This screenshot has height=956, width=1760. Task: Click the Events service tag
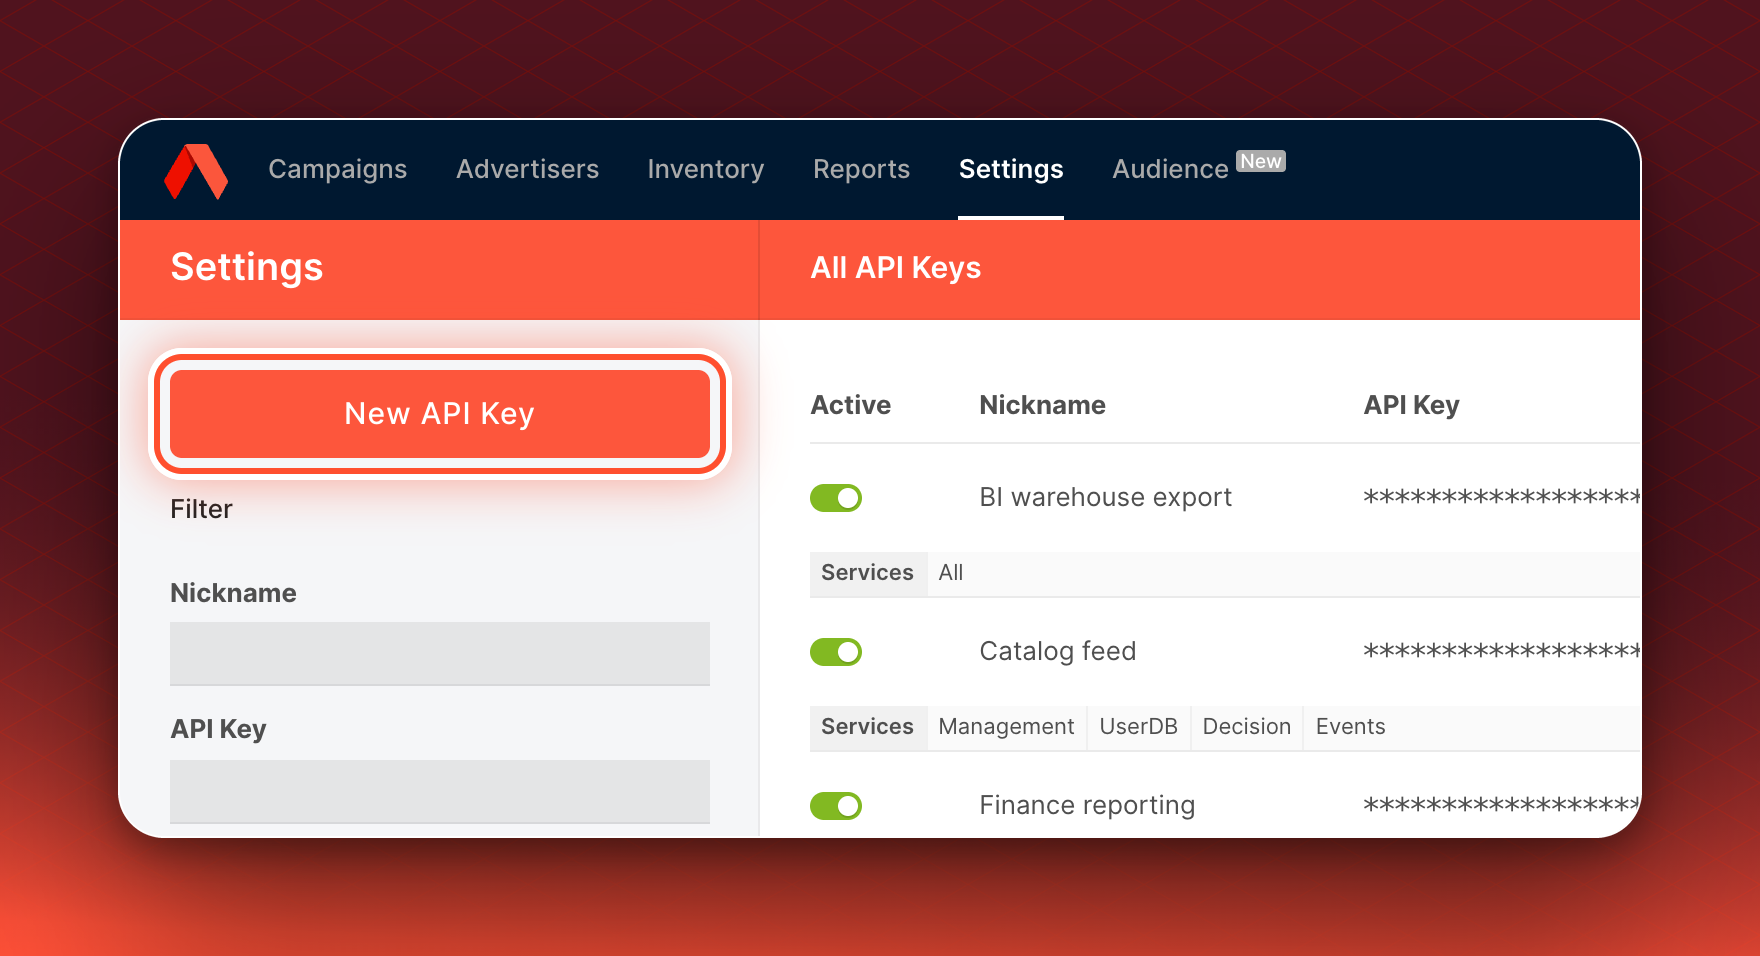pos(1351,727)
